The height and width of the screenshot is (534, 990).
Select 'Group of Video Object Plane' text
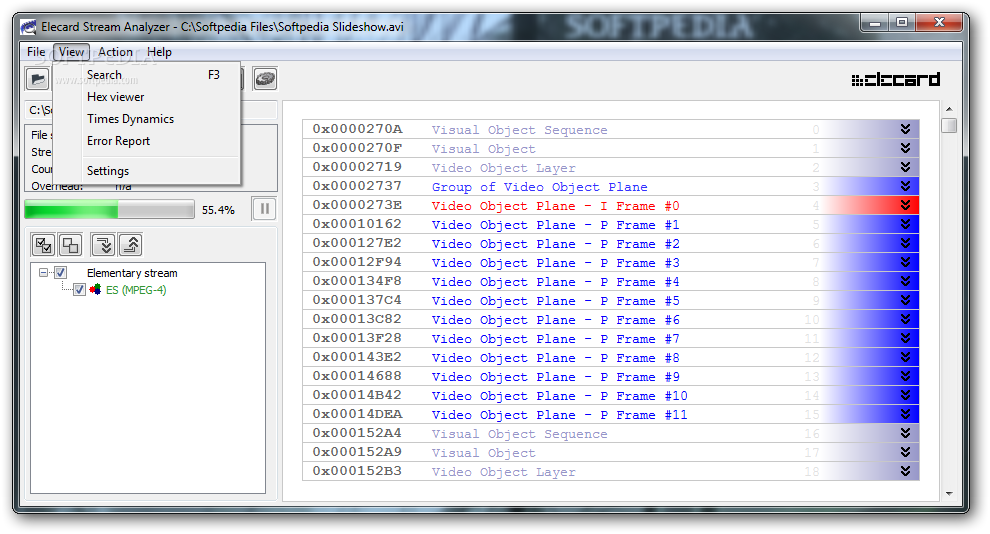point(540,187)
